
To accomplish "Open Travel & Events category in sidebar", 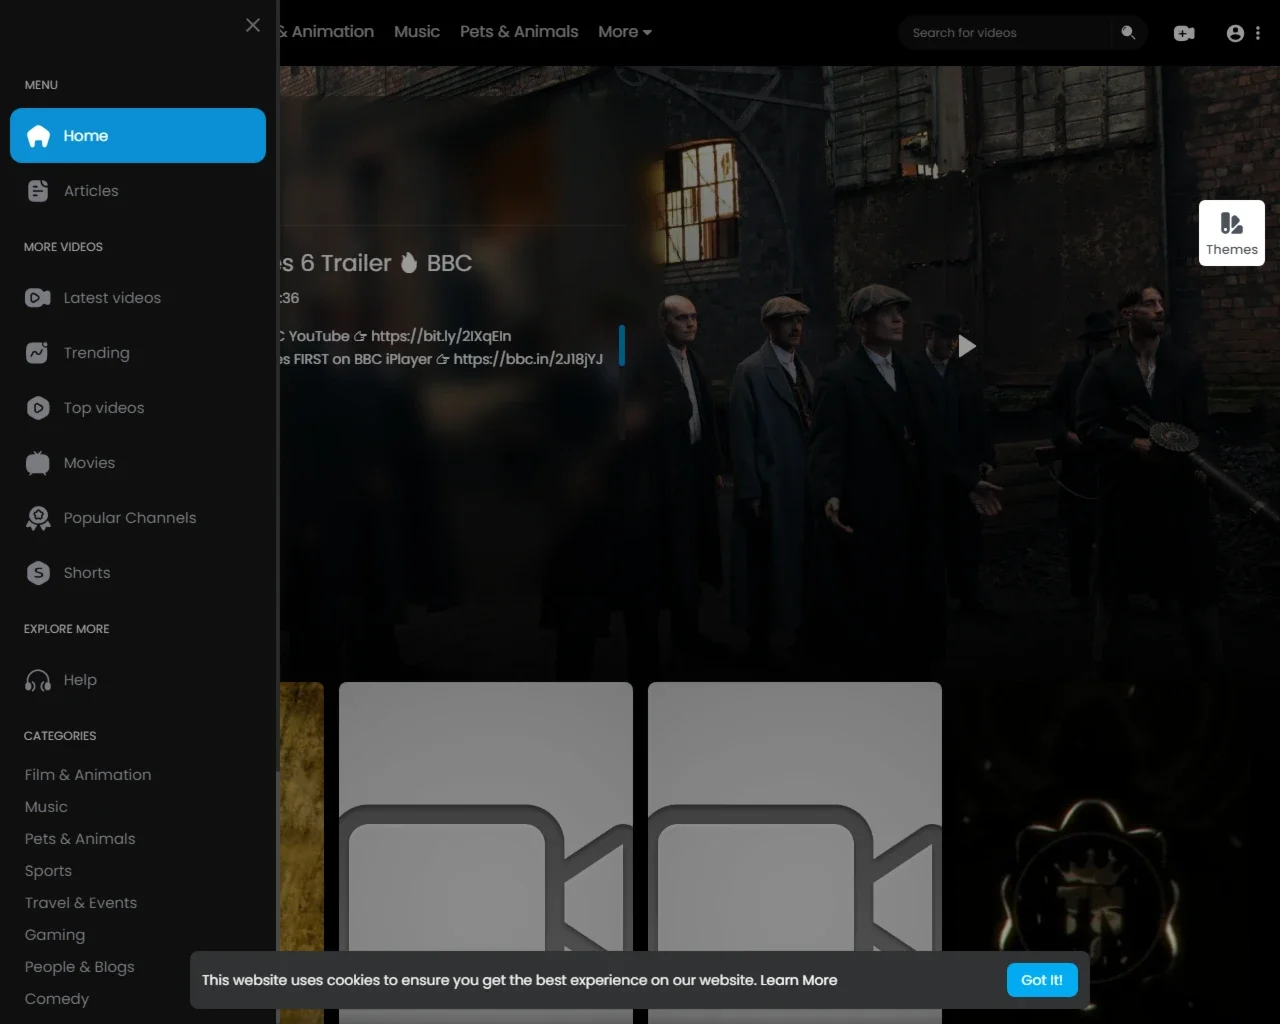I will [81, 903].
